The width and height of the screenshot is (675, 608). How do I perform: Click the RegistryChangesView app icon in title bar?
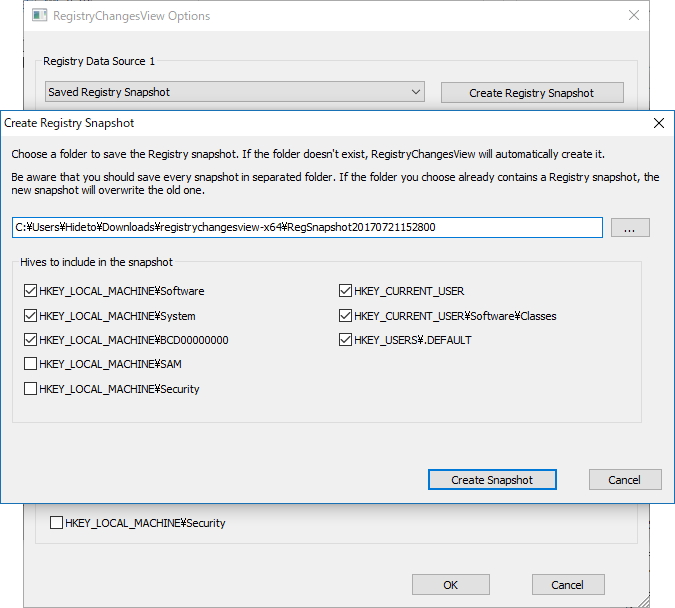coord(39,16)
